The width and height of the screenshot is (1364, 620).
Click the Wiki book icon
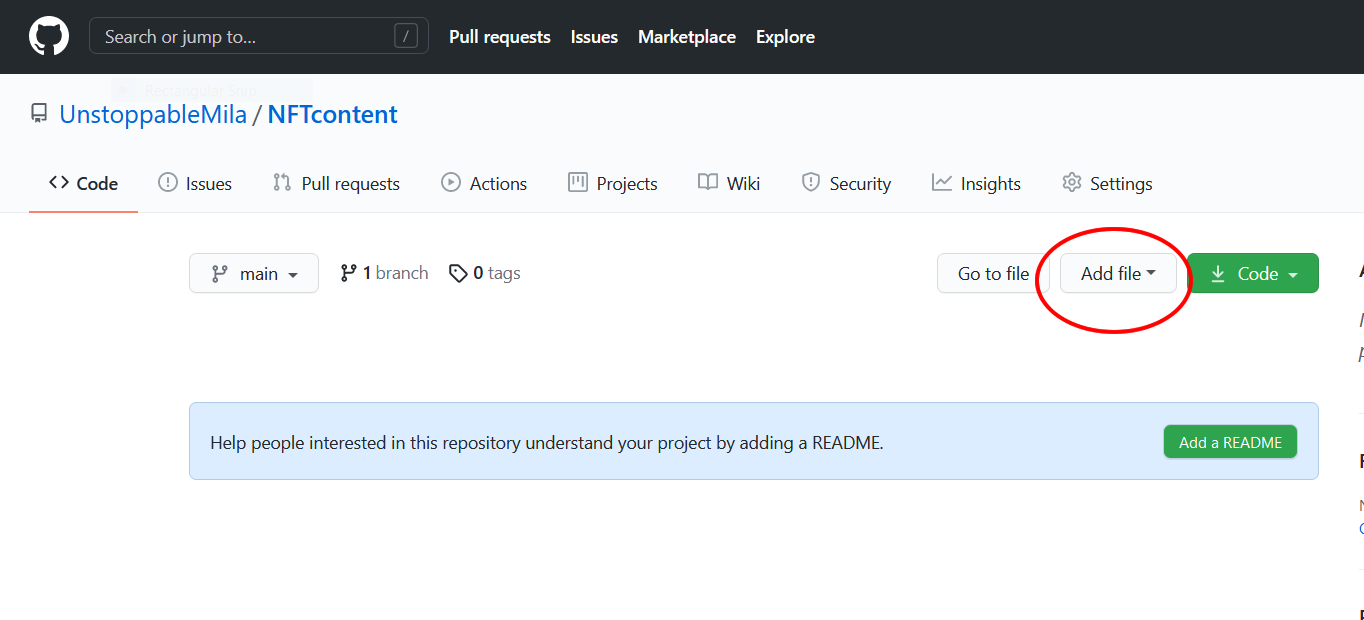click(x=708, y=183)
